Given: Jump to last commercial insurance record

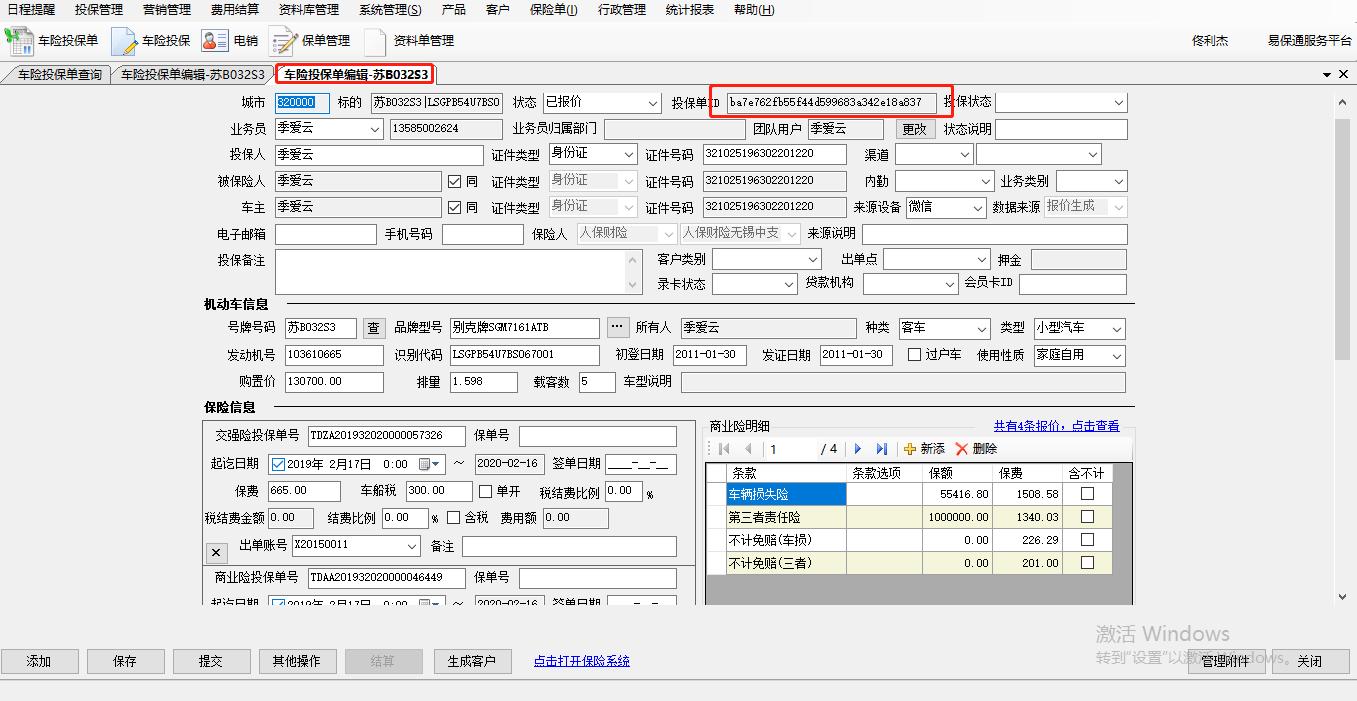Looking at the screenshot, I should click(882, 449).
